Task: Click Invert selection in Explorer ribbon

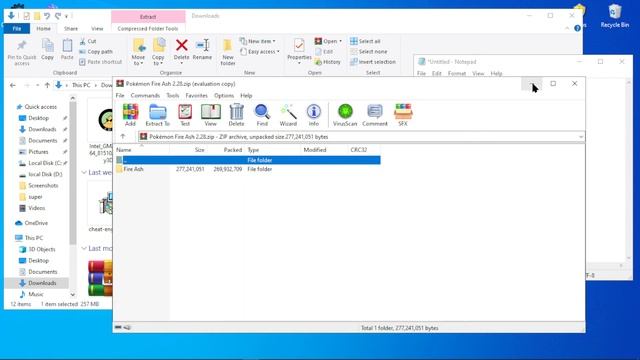Action: tap(373, 62)
